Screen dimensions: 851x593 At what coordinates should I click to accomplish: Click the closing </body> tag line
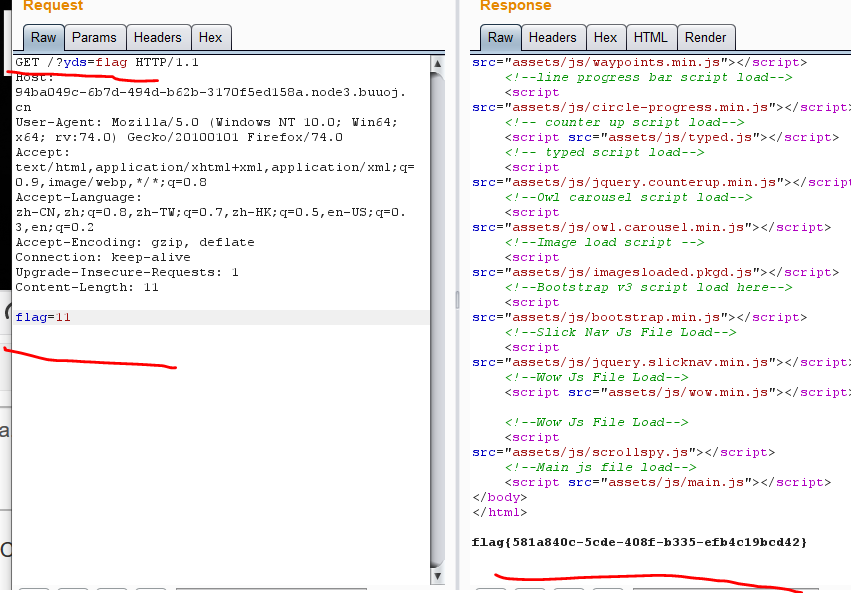(500, 497)
